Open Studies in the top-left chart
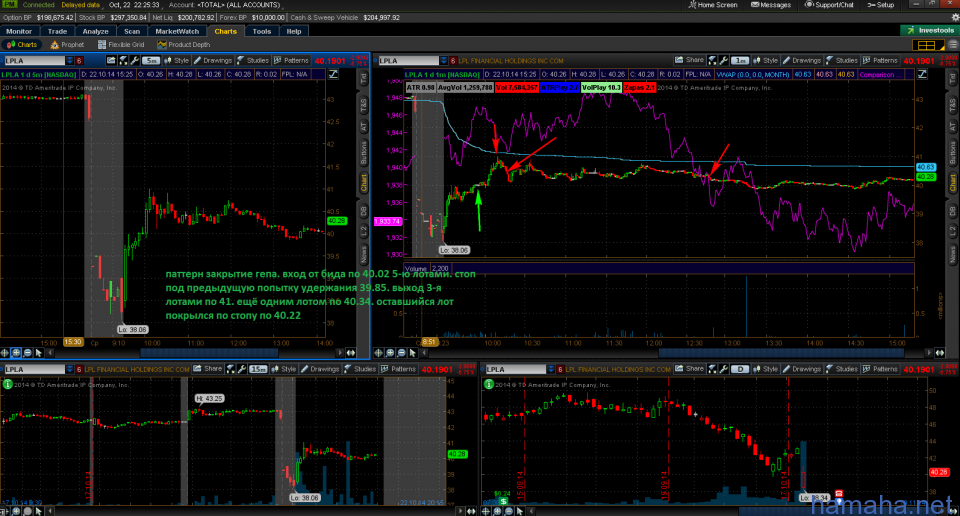The height and width of the screenshot is (516, 960). click(x=252, y=61)
